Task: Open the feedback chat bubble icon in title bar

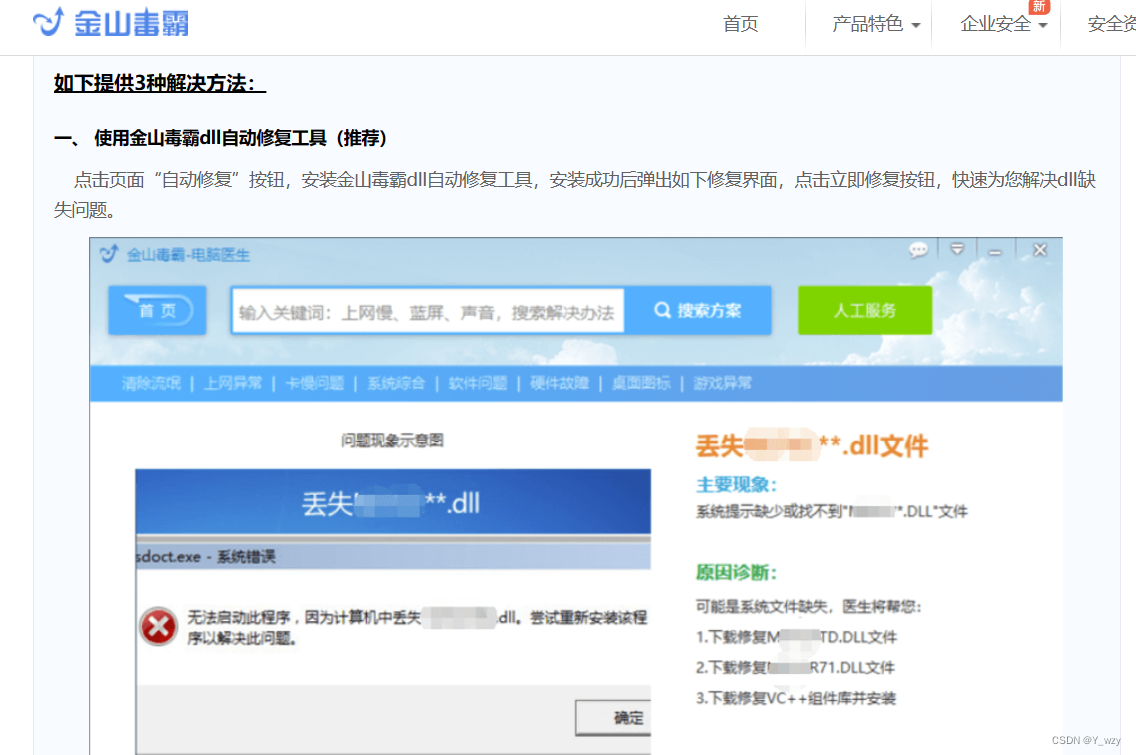Action: [x=918, y=250]
